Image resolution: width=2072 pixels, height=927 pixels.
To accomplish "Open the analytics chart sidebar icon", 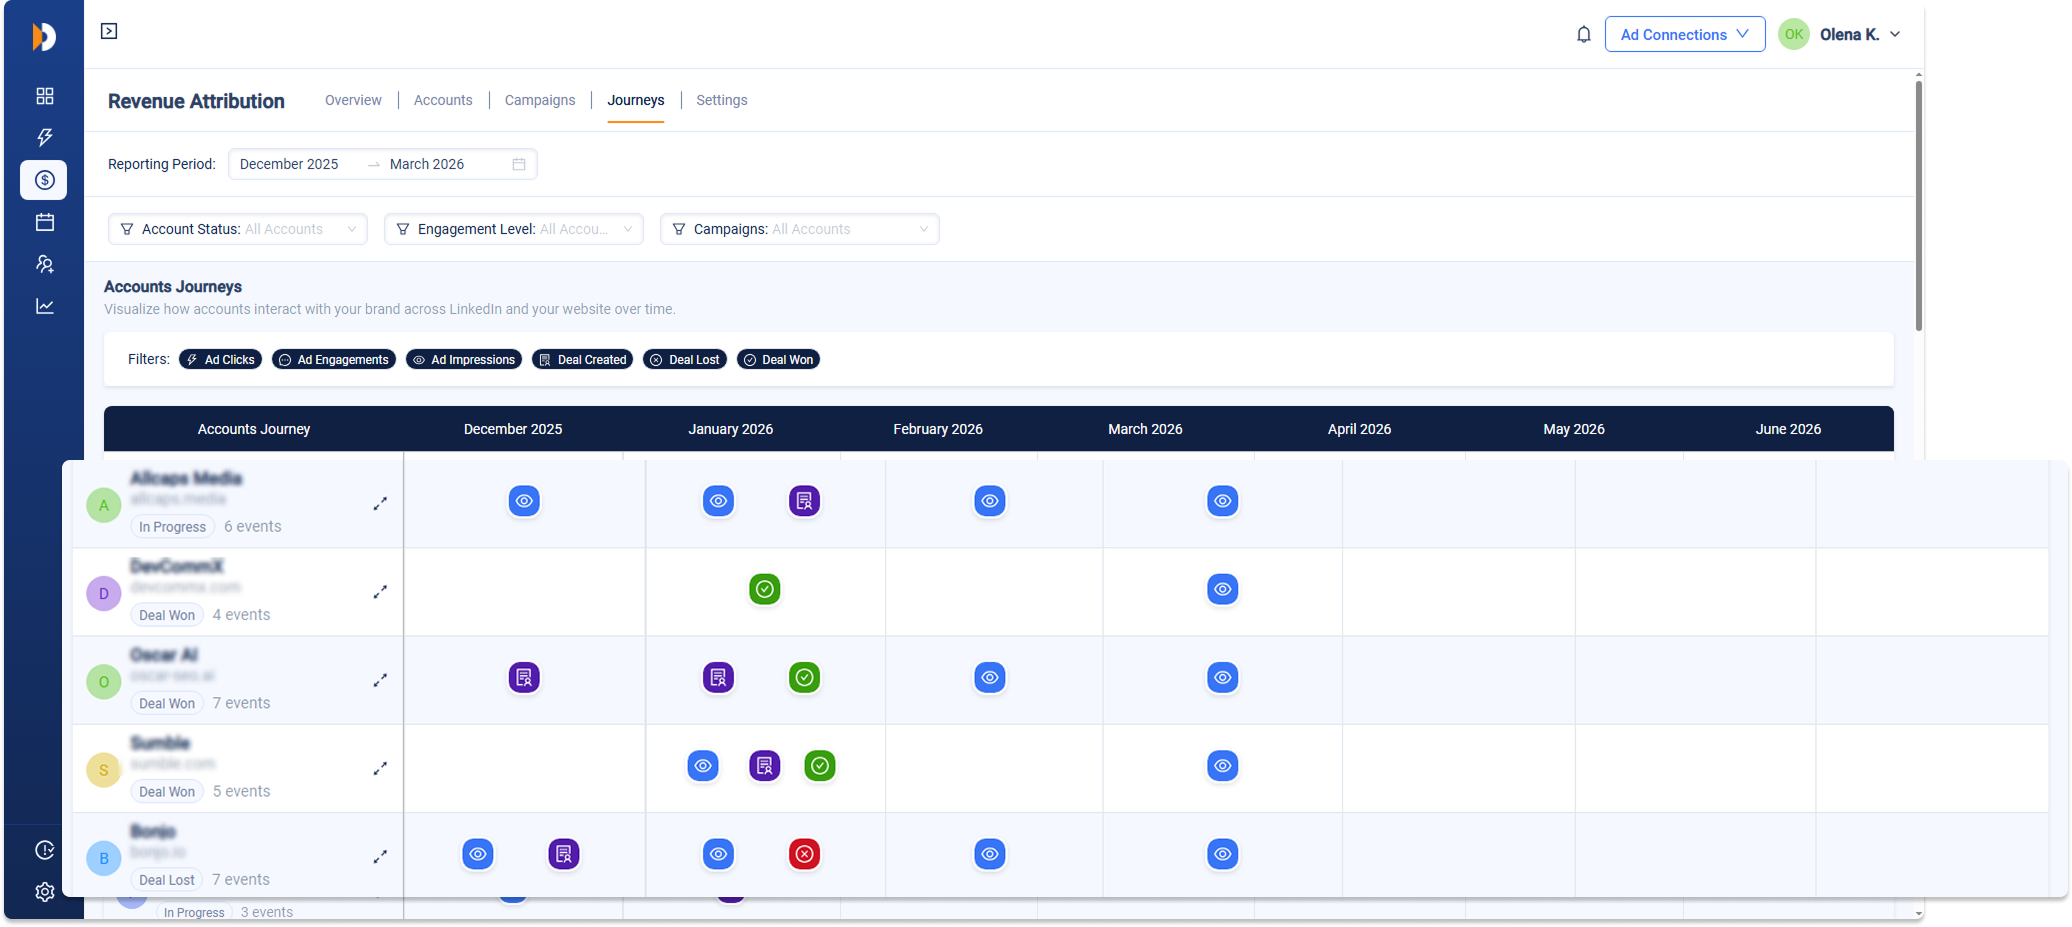I will tap(45, 306).
